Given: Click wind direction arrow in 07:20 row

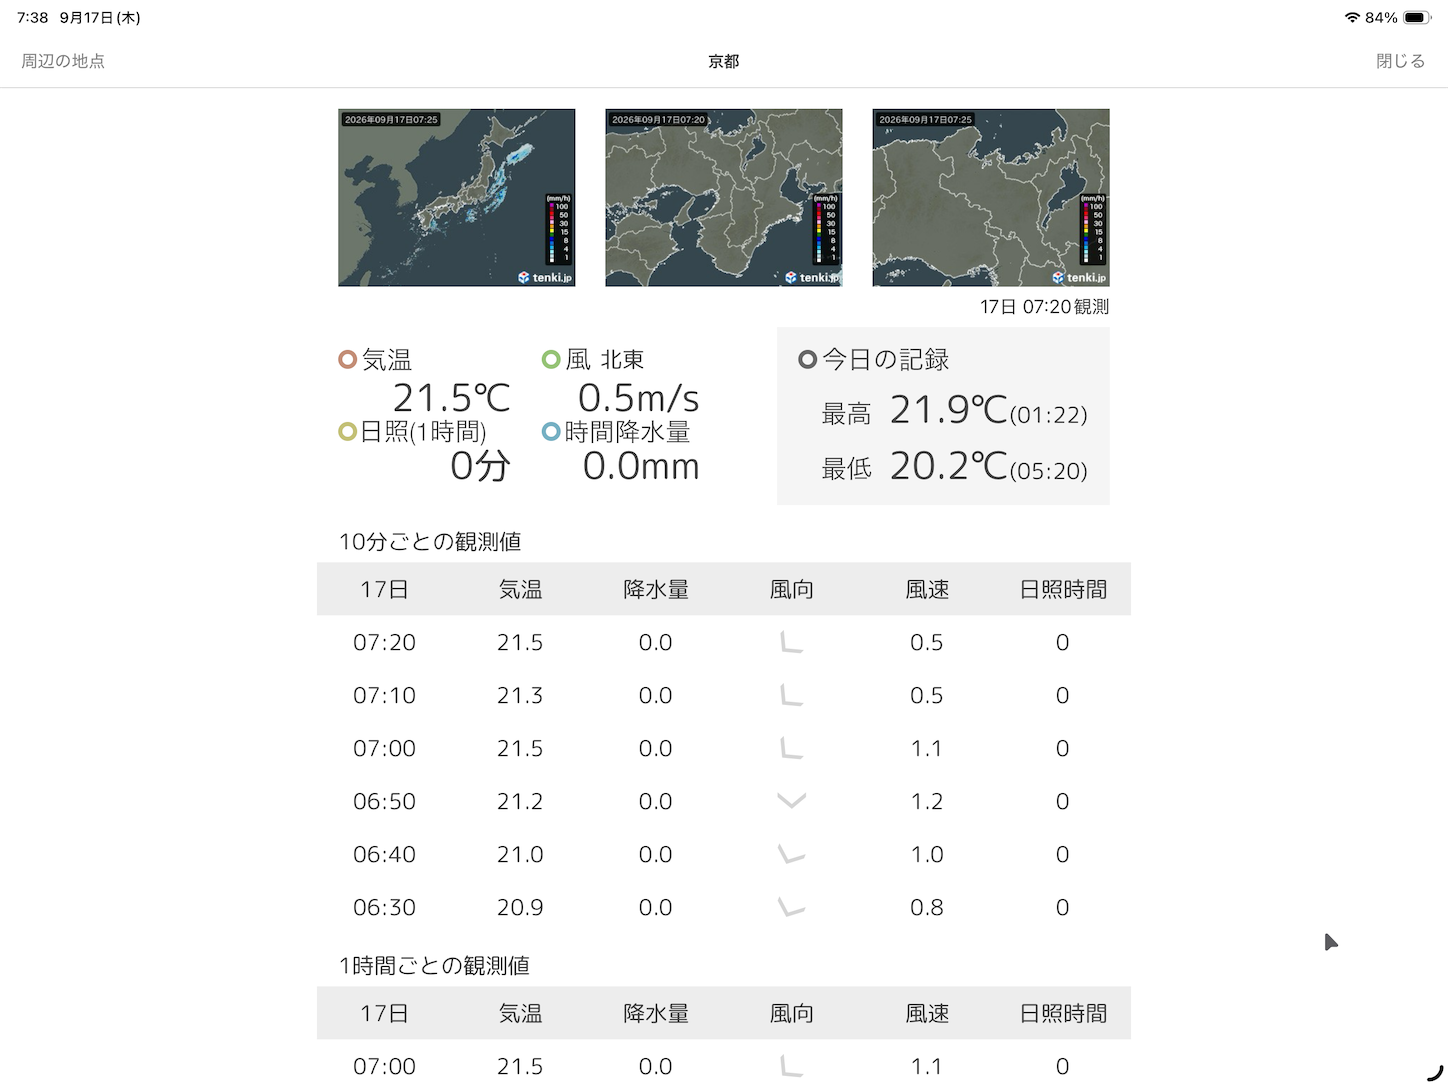Looking at the screenshot, I should [791, 642].
